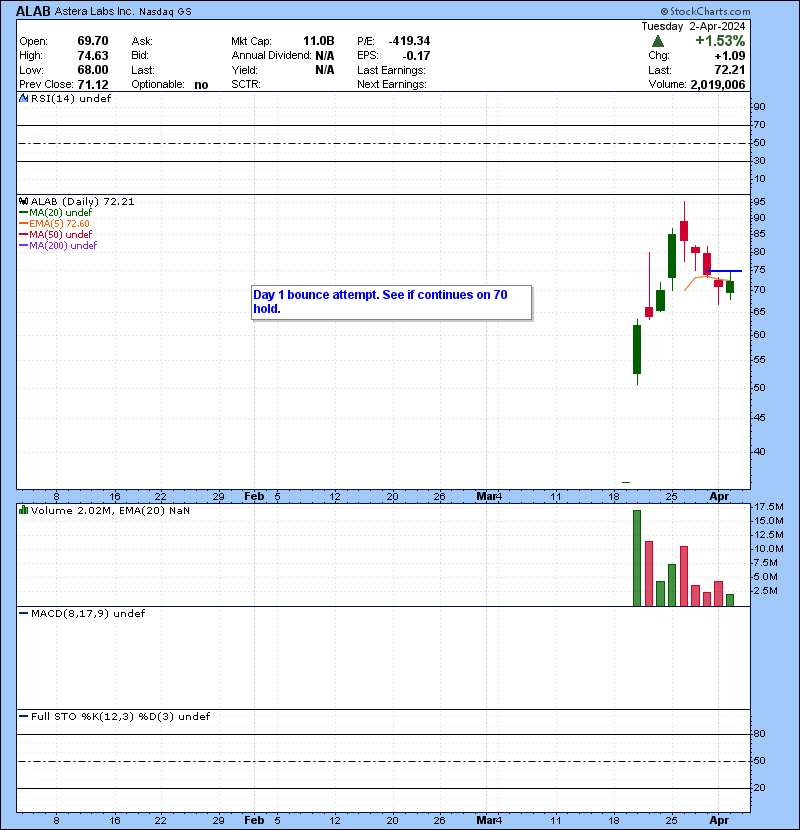The width and height of the screenshot is (800, 830).
Task: Select the High value 74.63
Action: tap(93, 56)
